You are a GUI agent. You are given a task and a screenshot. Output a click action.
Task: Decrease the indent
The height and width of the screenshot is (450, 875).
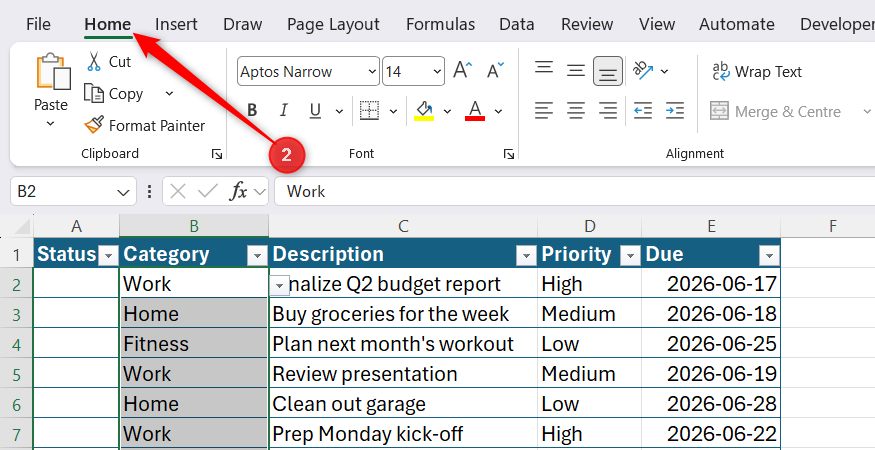click(643, 111)
